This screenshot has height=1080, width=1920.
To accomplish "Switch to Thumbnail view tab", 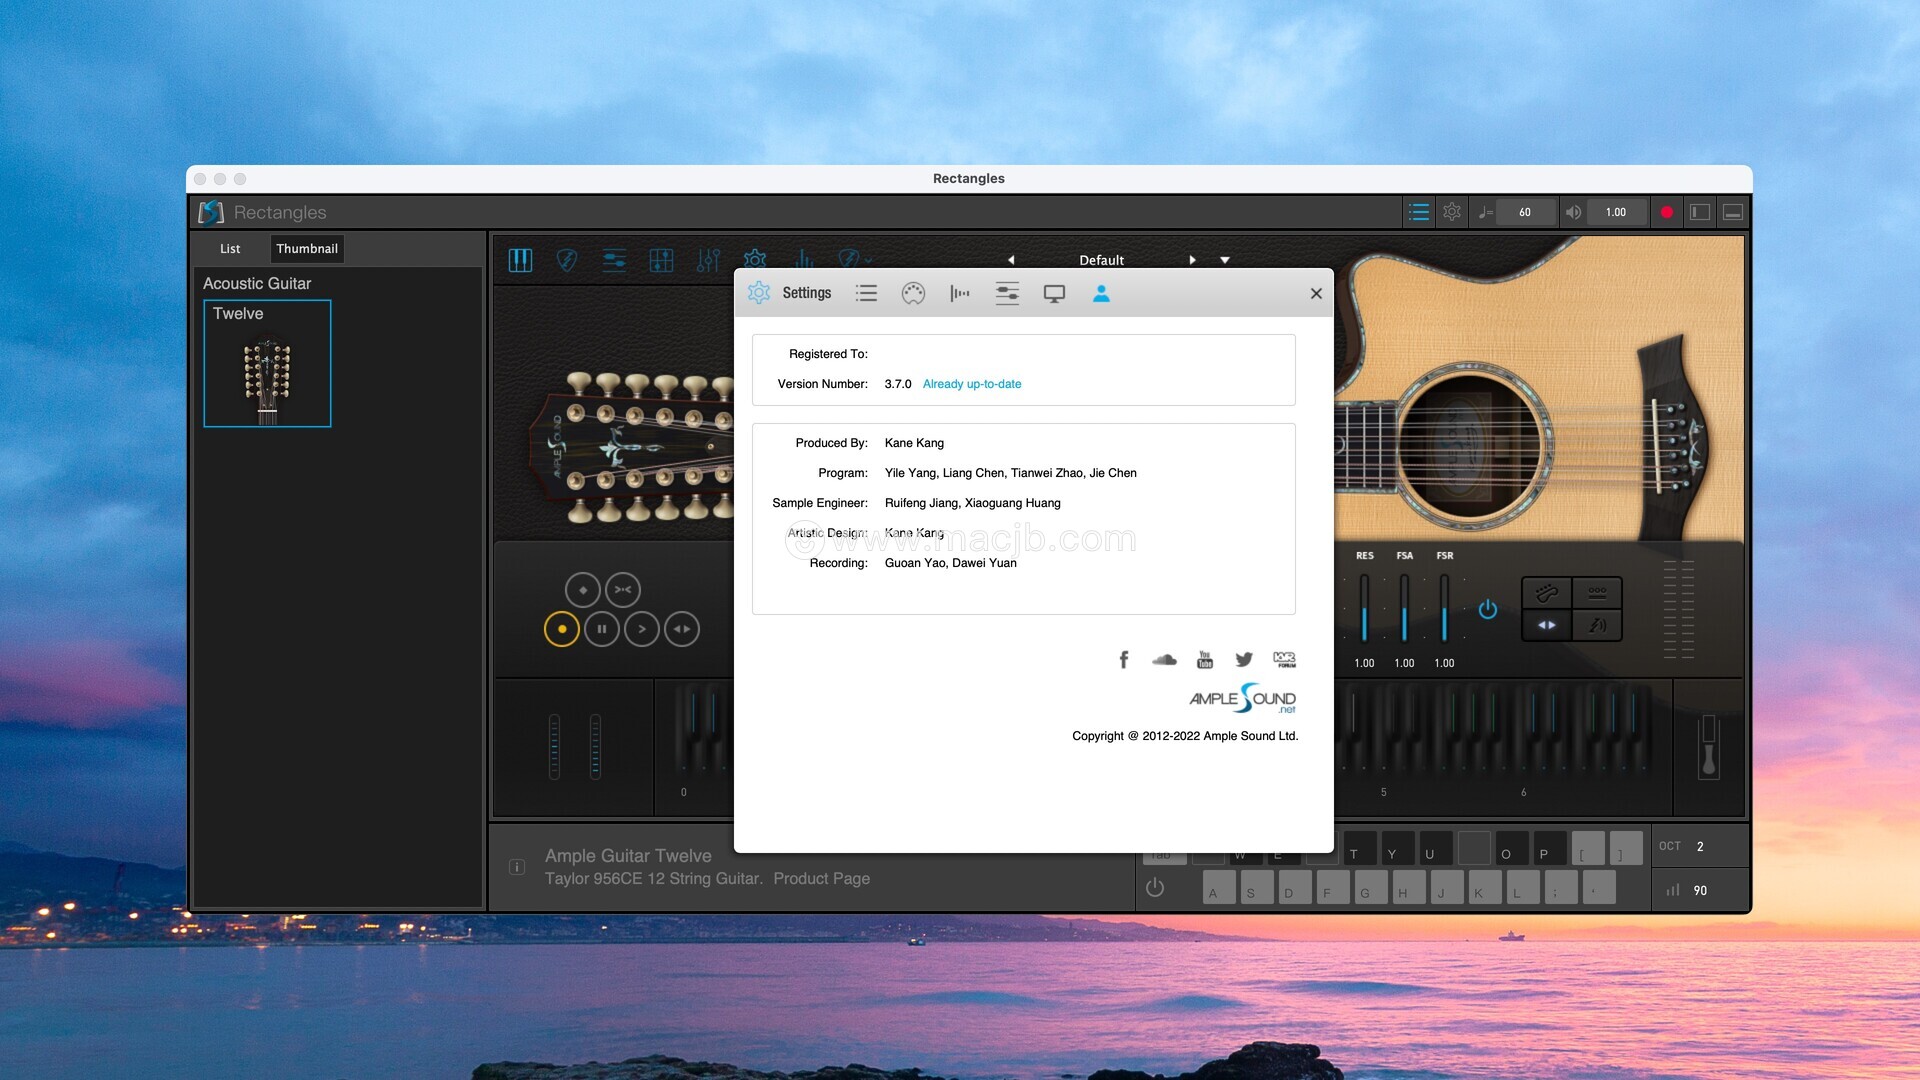I will click(x=307, y=249).
